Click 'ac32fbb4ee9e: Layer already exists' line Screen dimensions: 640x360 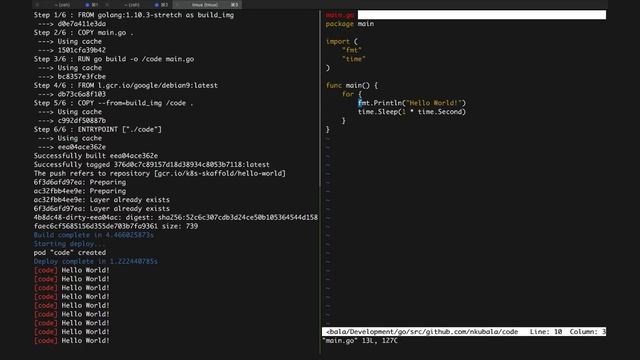(x=102, y=200)
